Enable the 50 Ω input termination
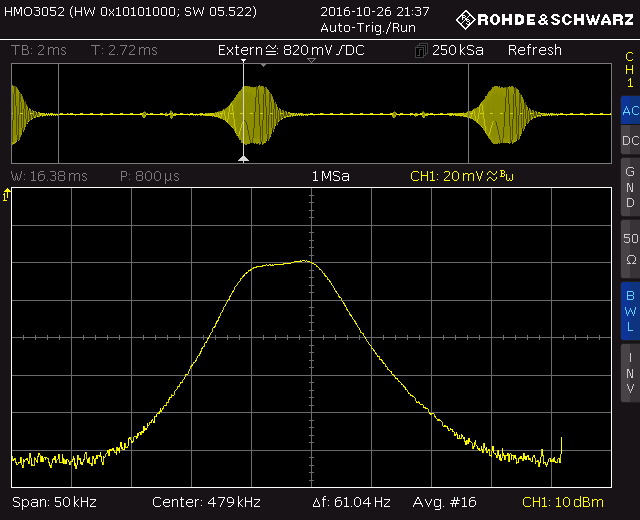Viewport: 640px width, 520px height. (629, 248)
